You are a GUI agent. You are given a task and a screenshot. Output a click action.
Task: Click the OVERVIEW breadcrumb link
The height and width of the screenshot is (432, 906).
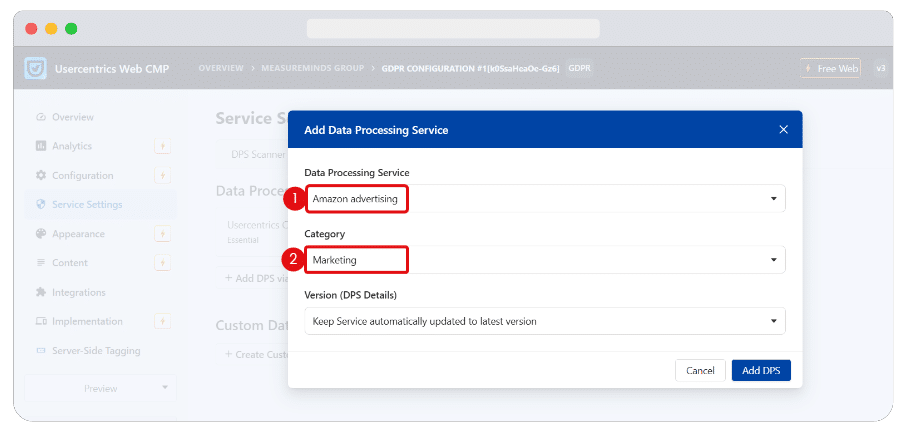221,68
